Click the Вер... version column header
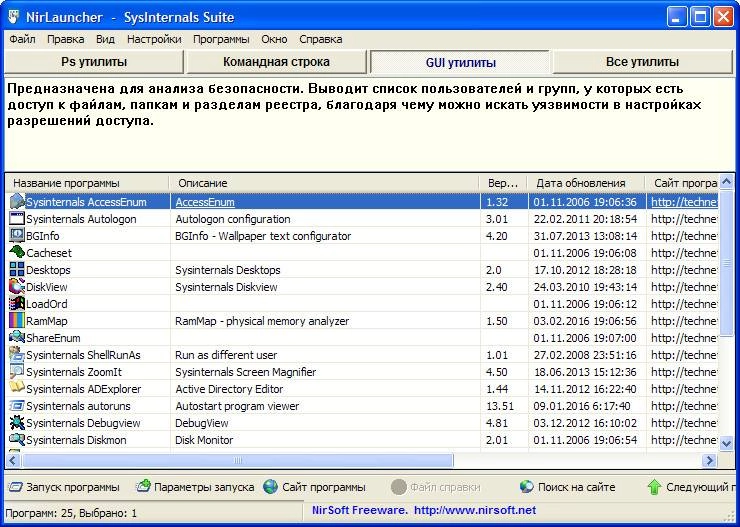The width and height of the screenshot is (740, 527). point(504,183)
